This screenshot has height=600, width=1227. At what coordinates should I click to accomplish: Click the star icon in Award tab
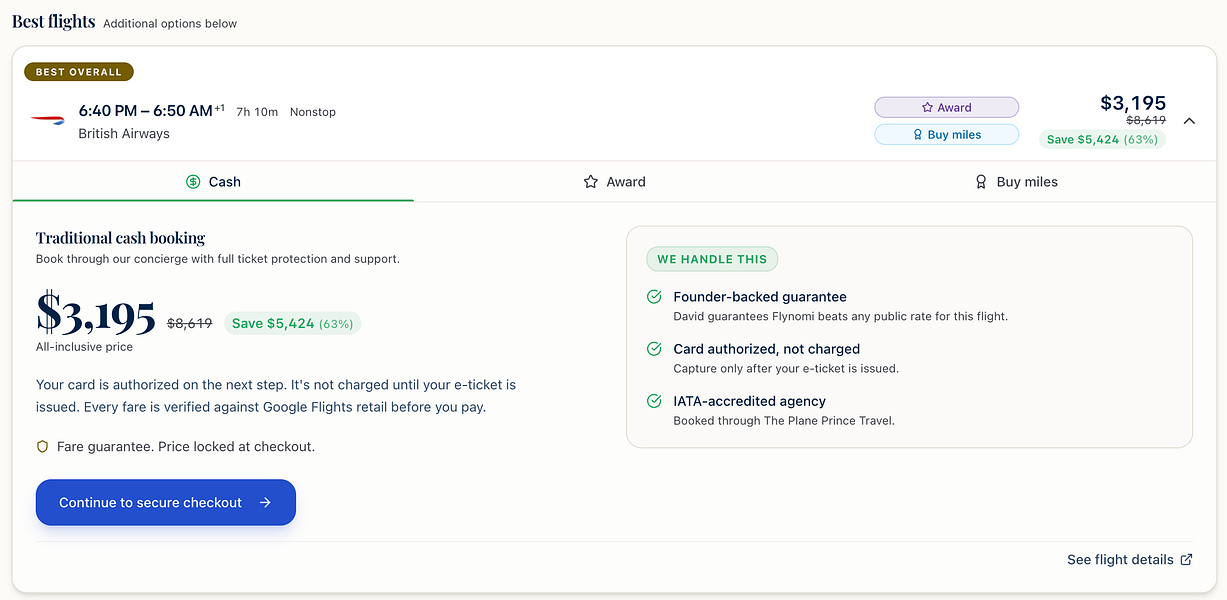[x=590, y=182]
